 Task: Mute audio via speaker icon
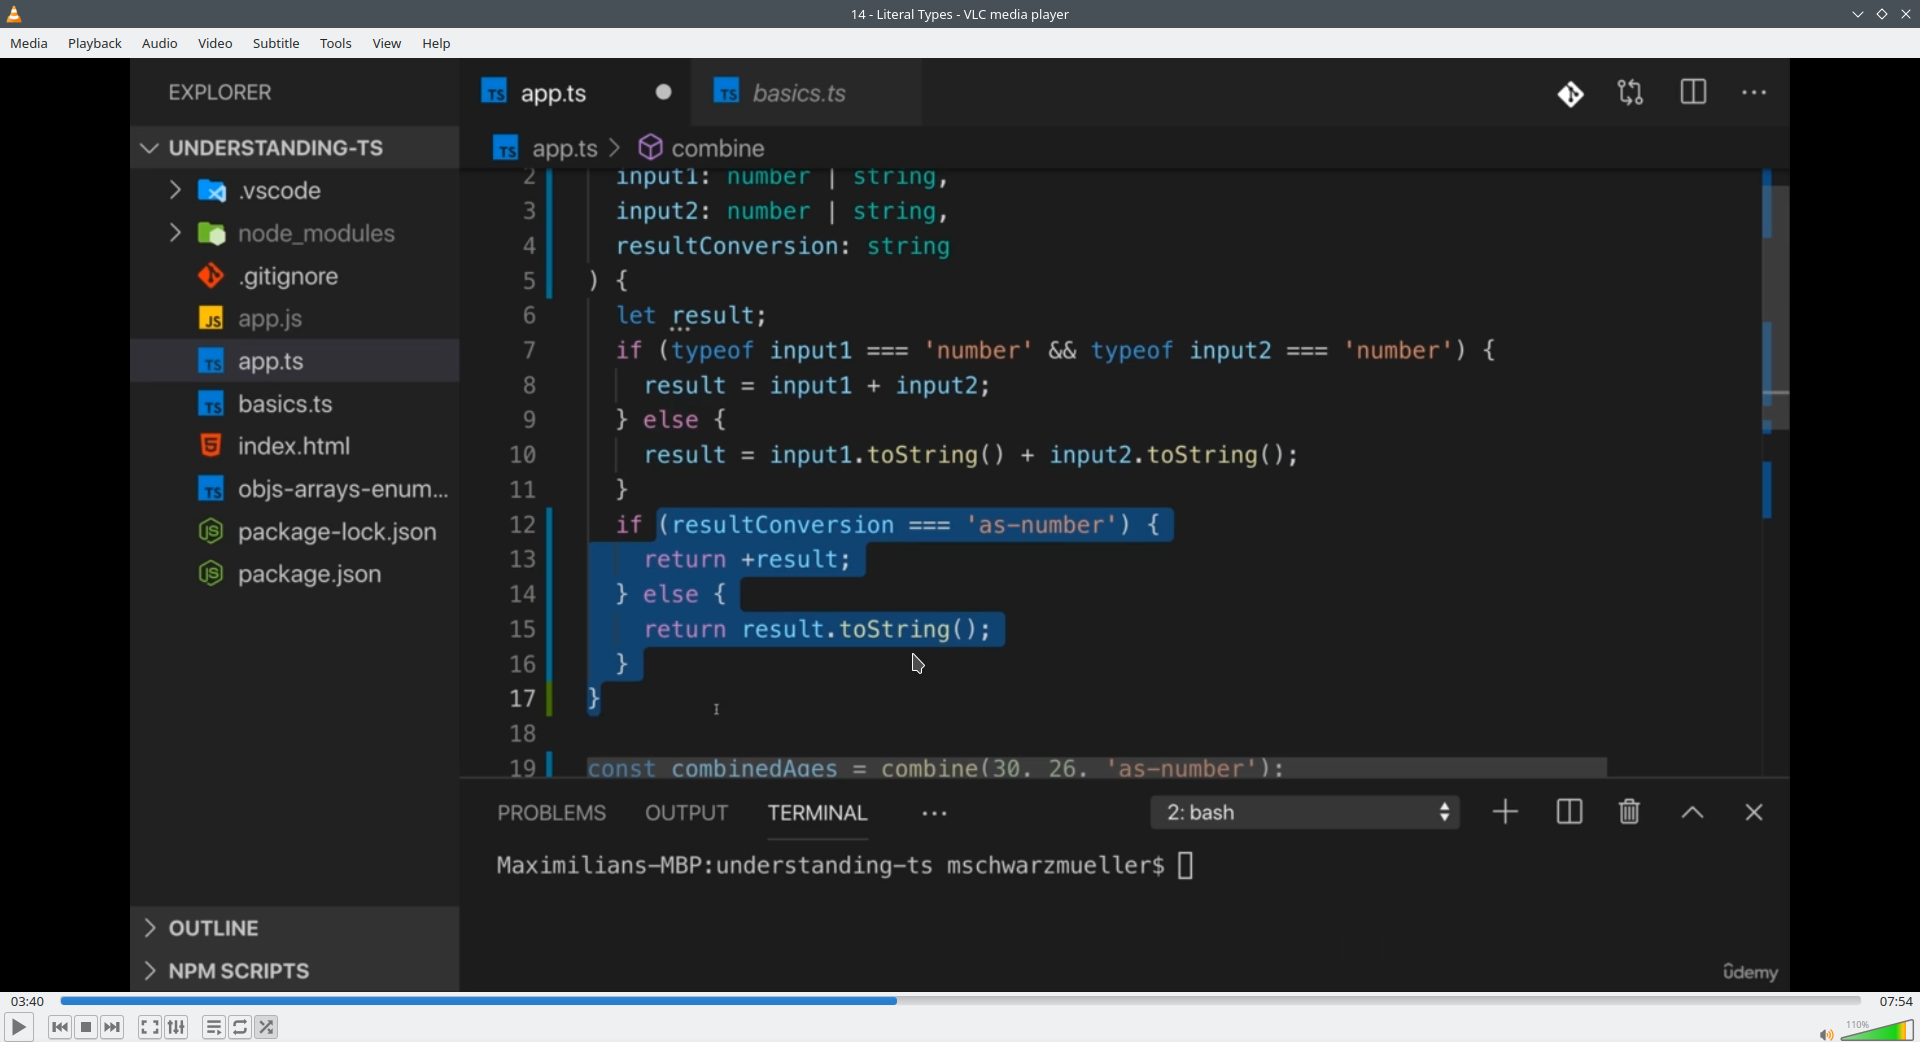(x=1826, y=1034)
